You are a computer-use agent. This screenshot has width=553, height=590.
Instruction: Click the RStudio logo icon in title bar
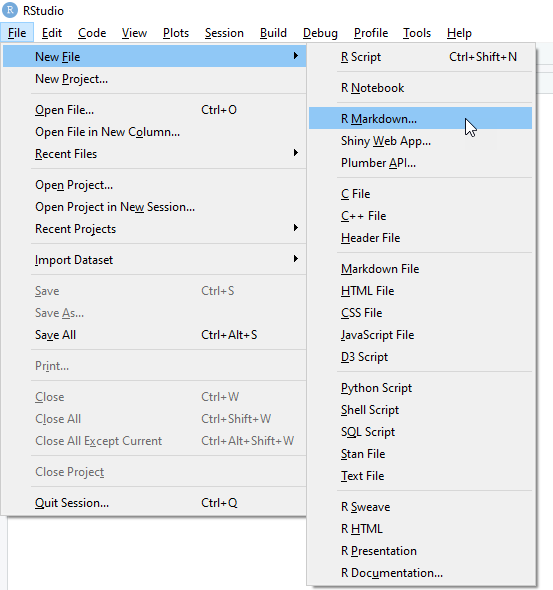[x=10, y=10]
